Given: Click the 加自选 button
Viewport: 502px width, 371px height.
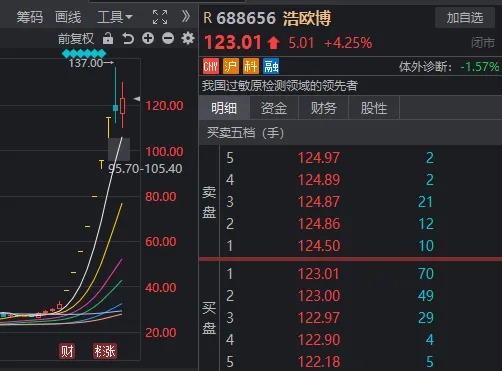Looking at the screenshot, I should (x=465, y=18).
